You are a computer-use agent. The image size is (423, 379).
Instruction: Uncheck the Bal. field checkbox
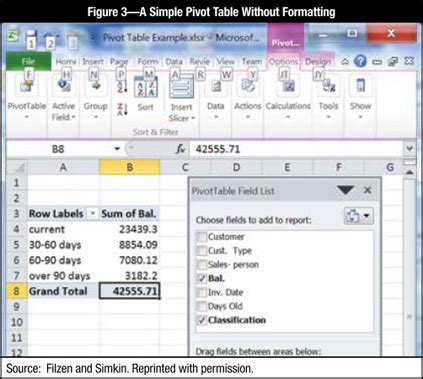pyautogui.click(x=201, y=278)
